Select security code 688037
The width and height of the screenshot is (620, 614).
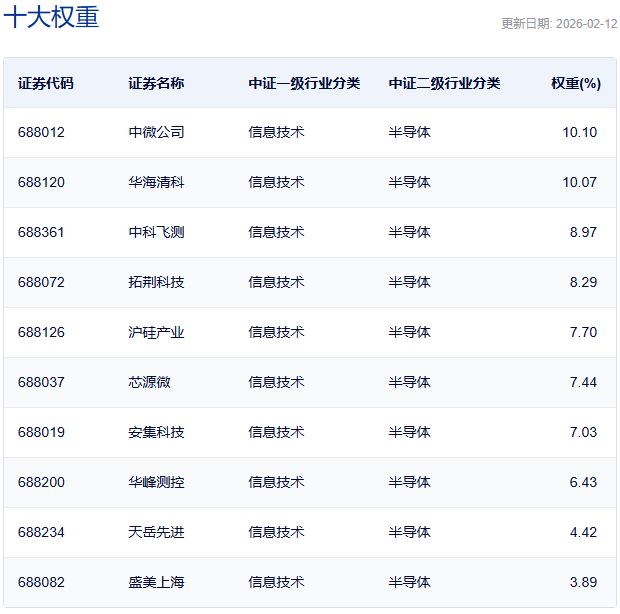pos(41,382)
